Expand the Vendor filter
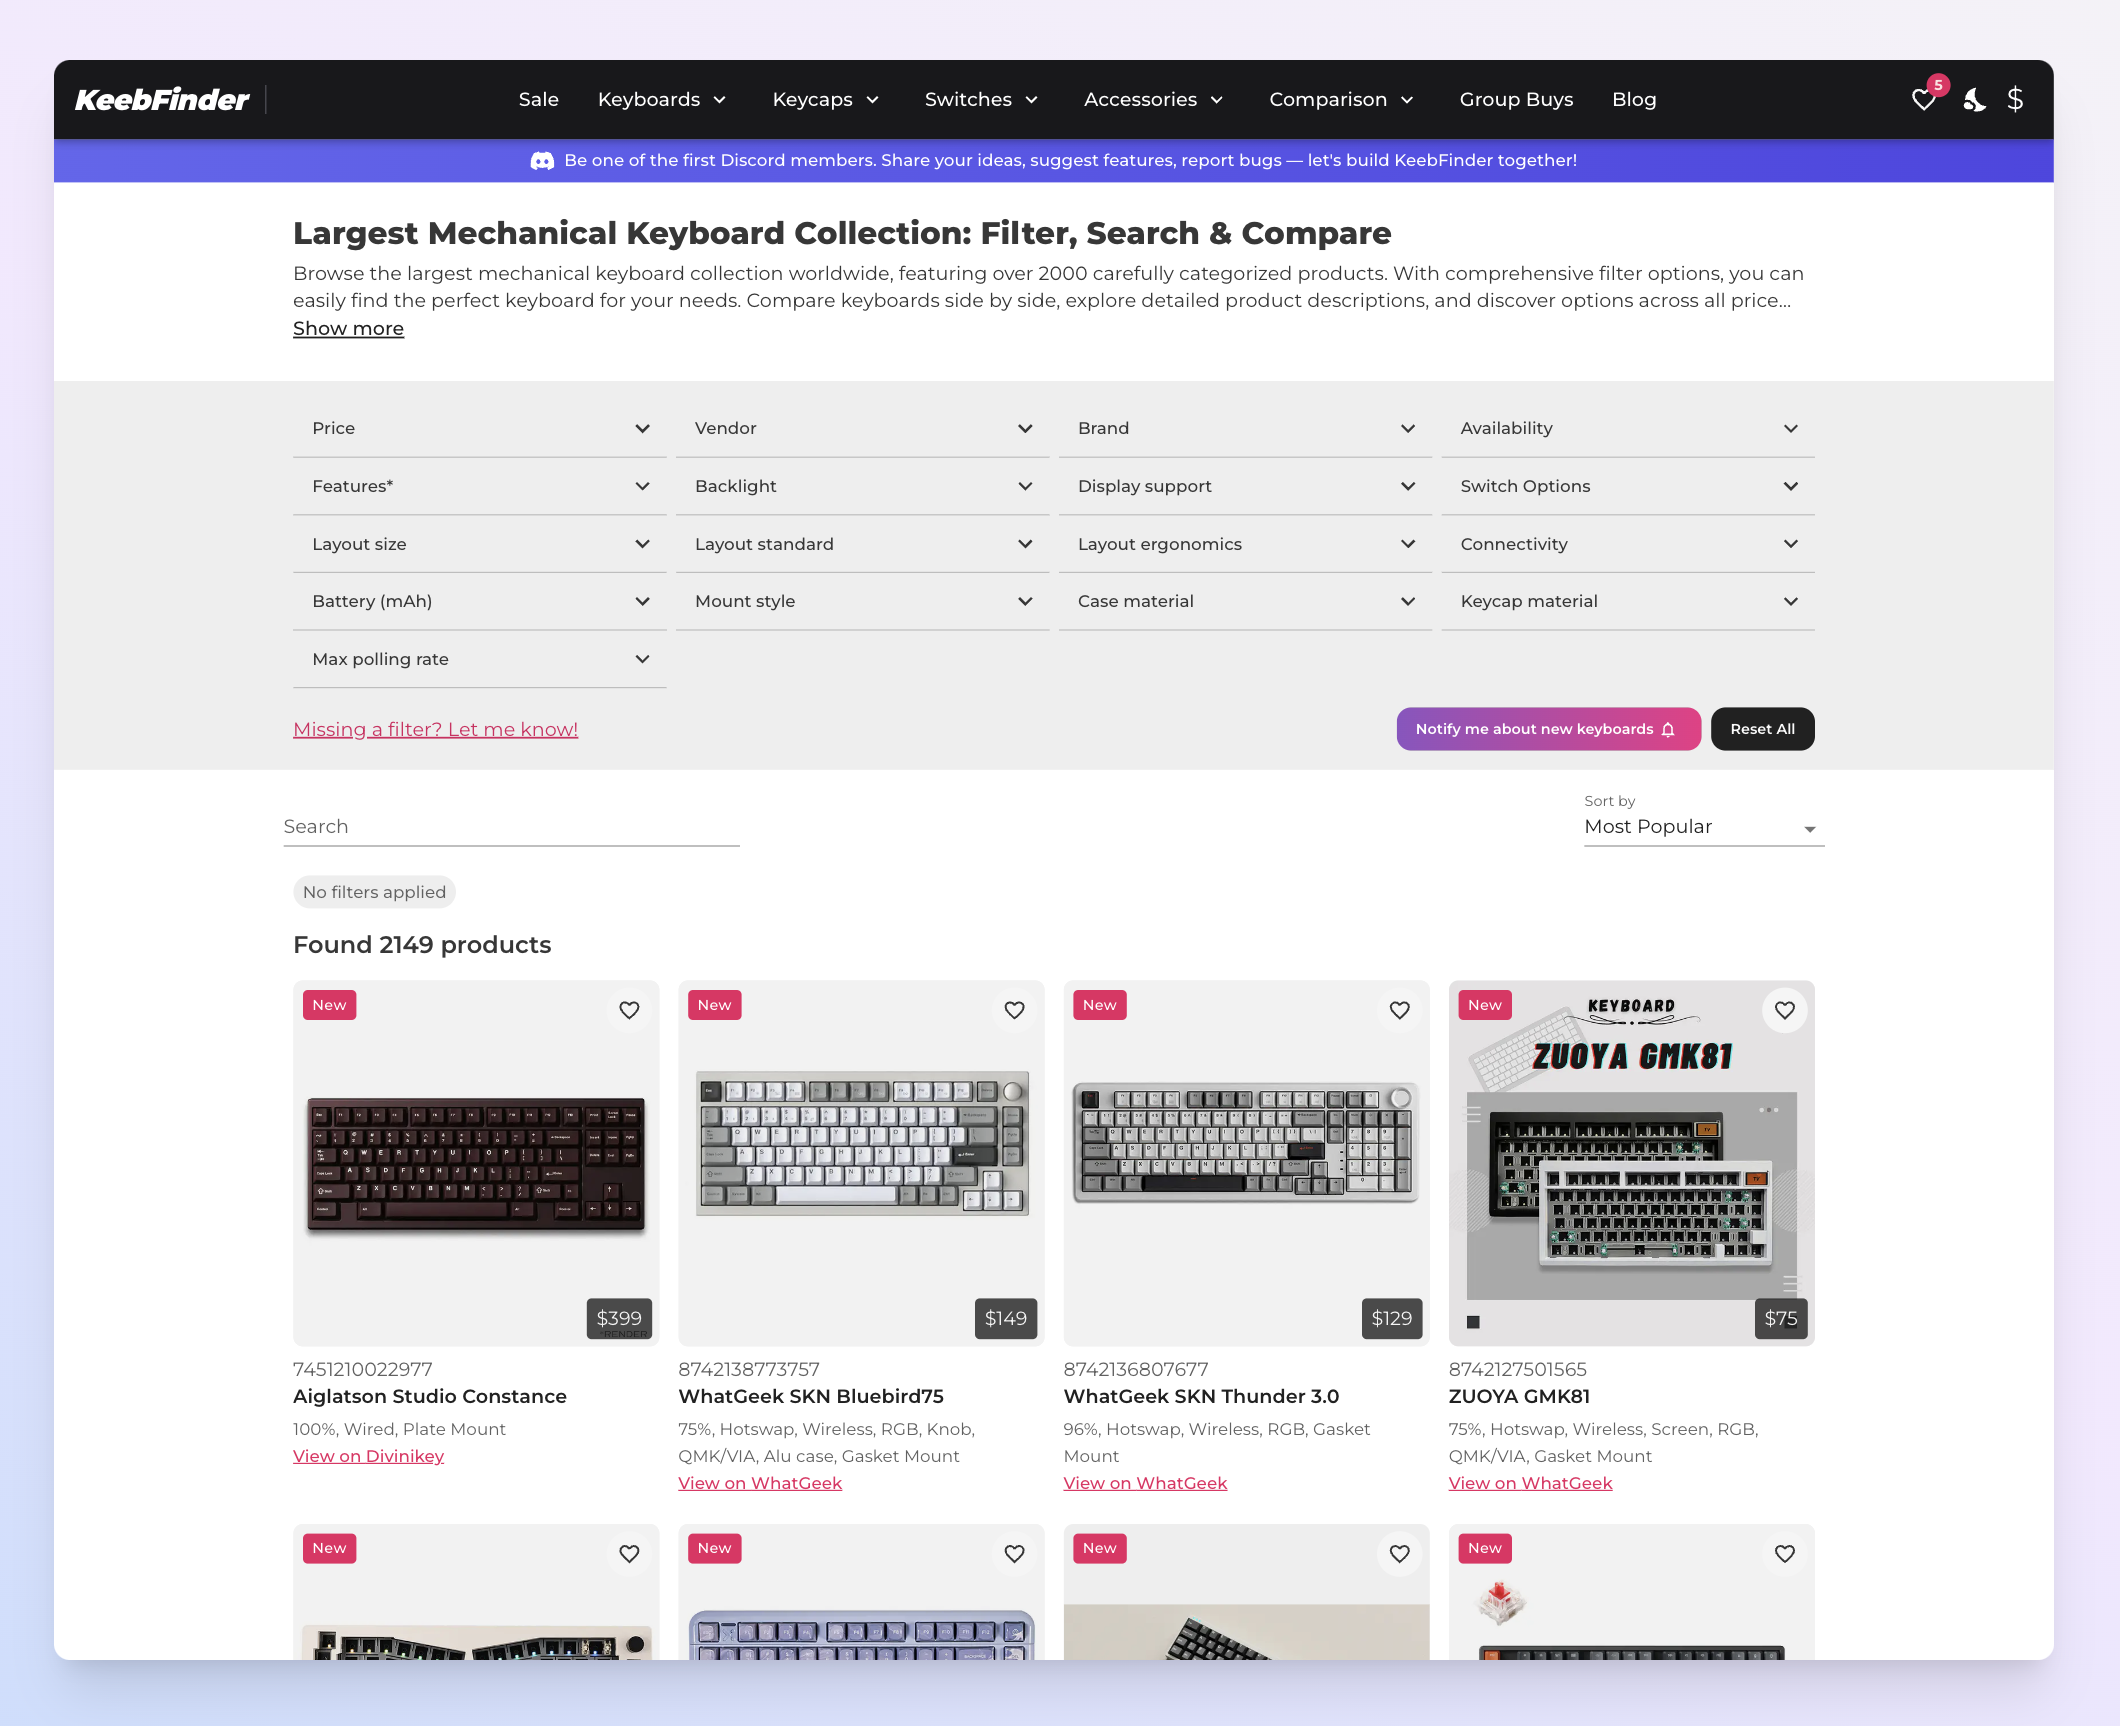 coord(863,428)
